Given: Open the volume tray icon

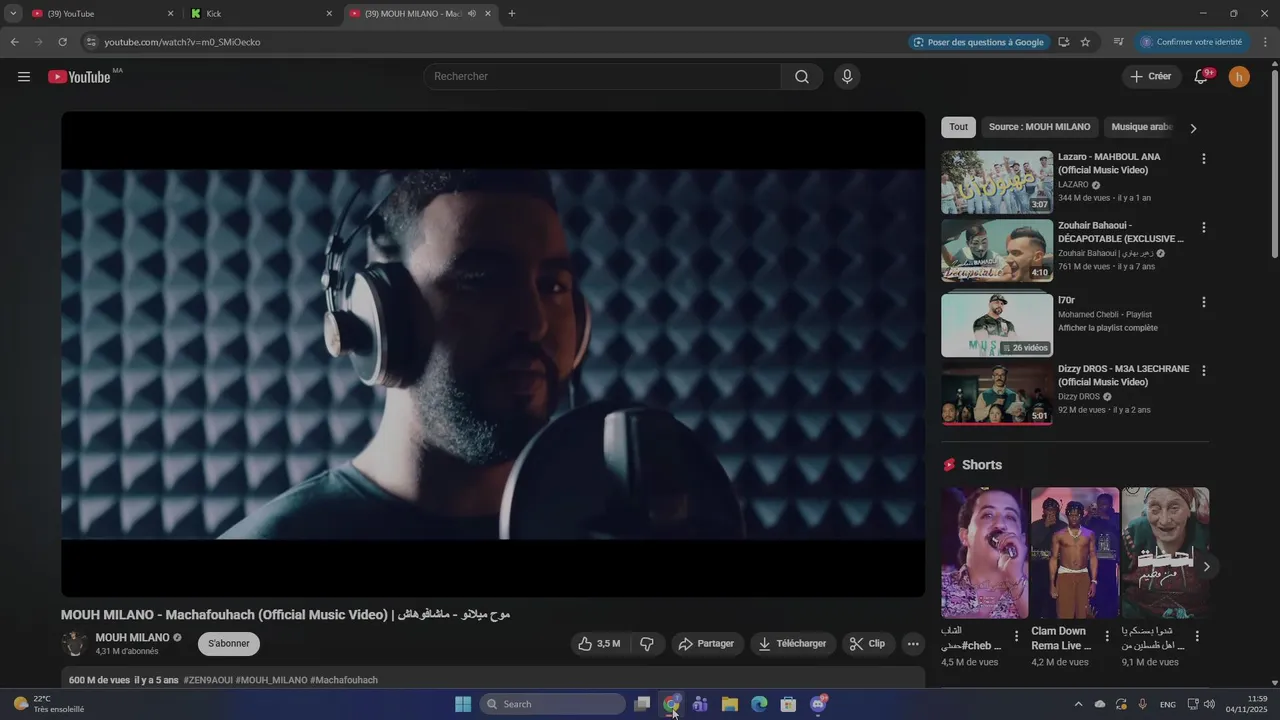Looking at the screenshot, I should pyautogui.click(x=1209, y=704).
